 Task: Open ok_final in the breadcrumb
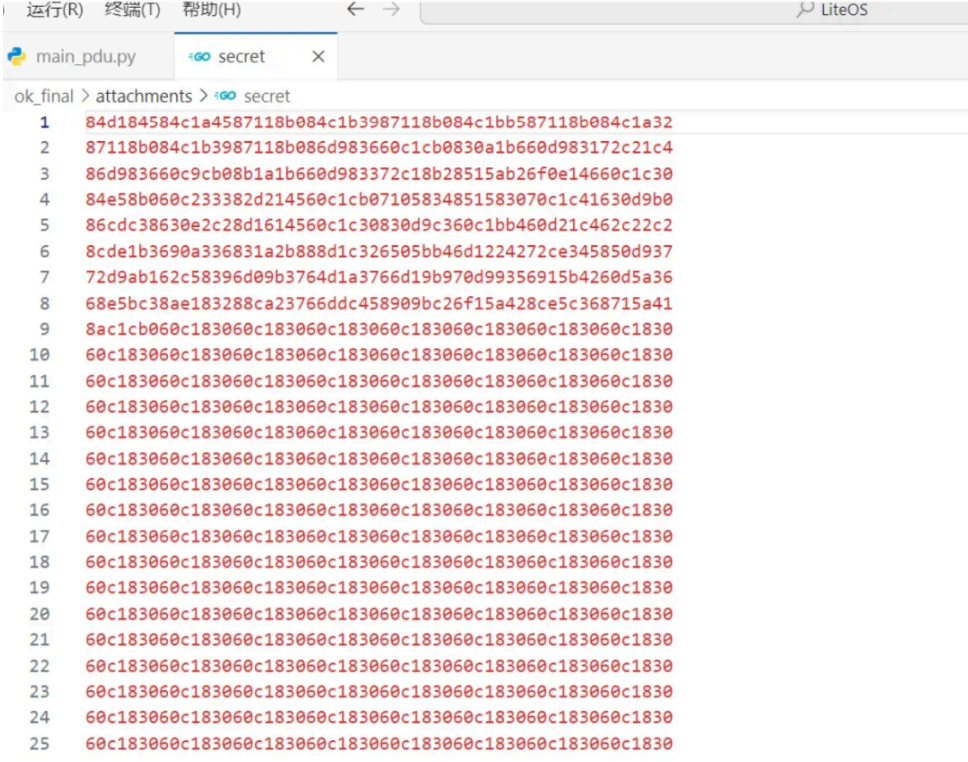tap(44, 96)
